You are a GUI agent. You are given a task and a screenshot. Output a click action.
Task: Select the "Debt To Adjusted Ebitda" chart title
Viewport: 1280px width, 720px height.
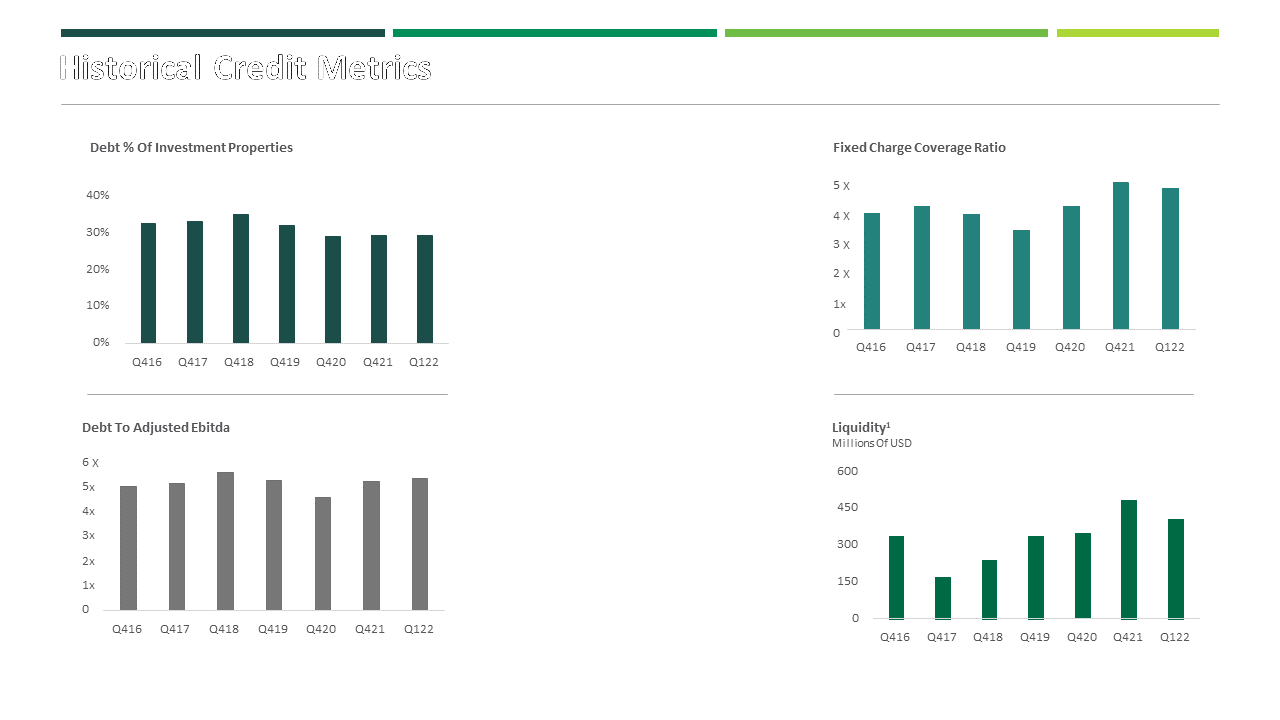pos(156,427)
